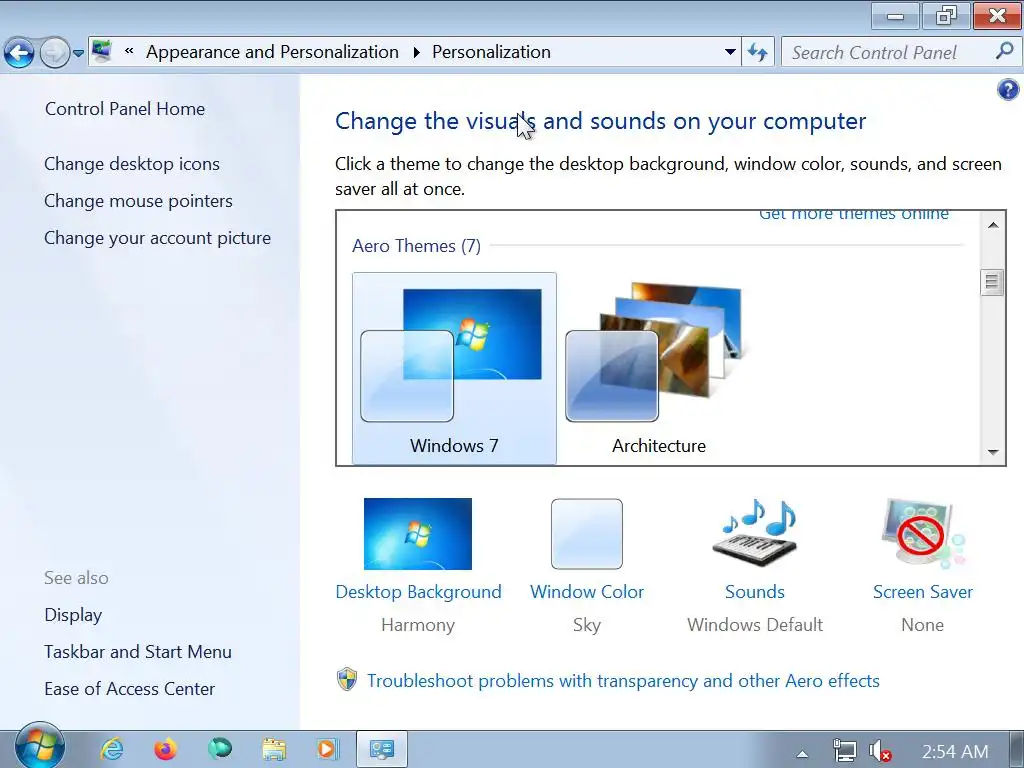This screenshot has height=768, width=1024.
Task: Open the Sounds text link
Action: click(755, 592)
